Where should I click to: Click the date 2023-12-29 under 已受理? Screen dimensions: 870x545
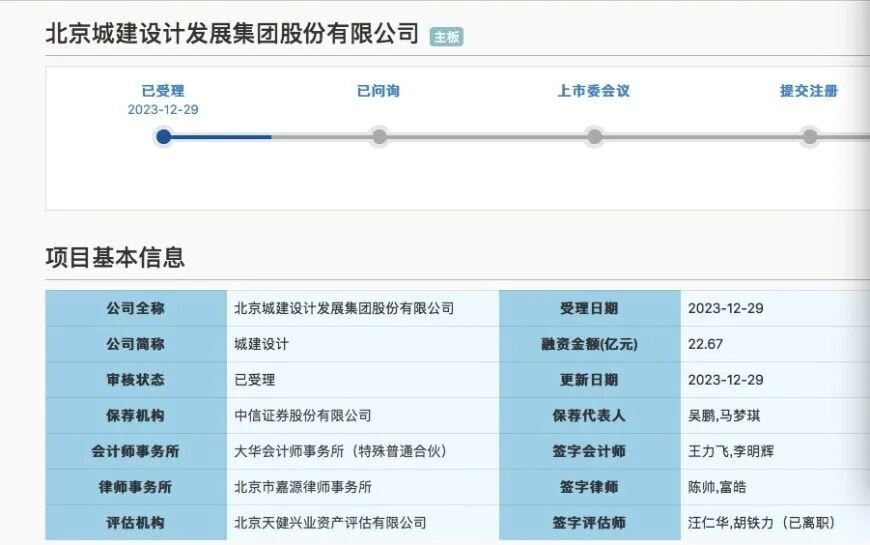pyautogui.click(x=163, y=110)
